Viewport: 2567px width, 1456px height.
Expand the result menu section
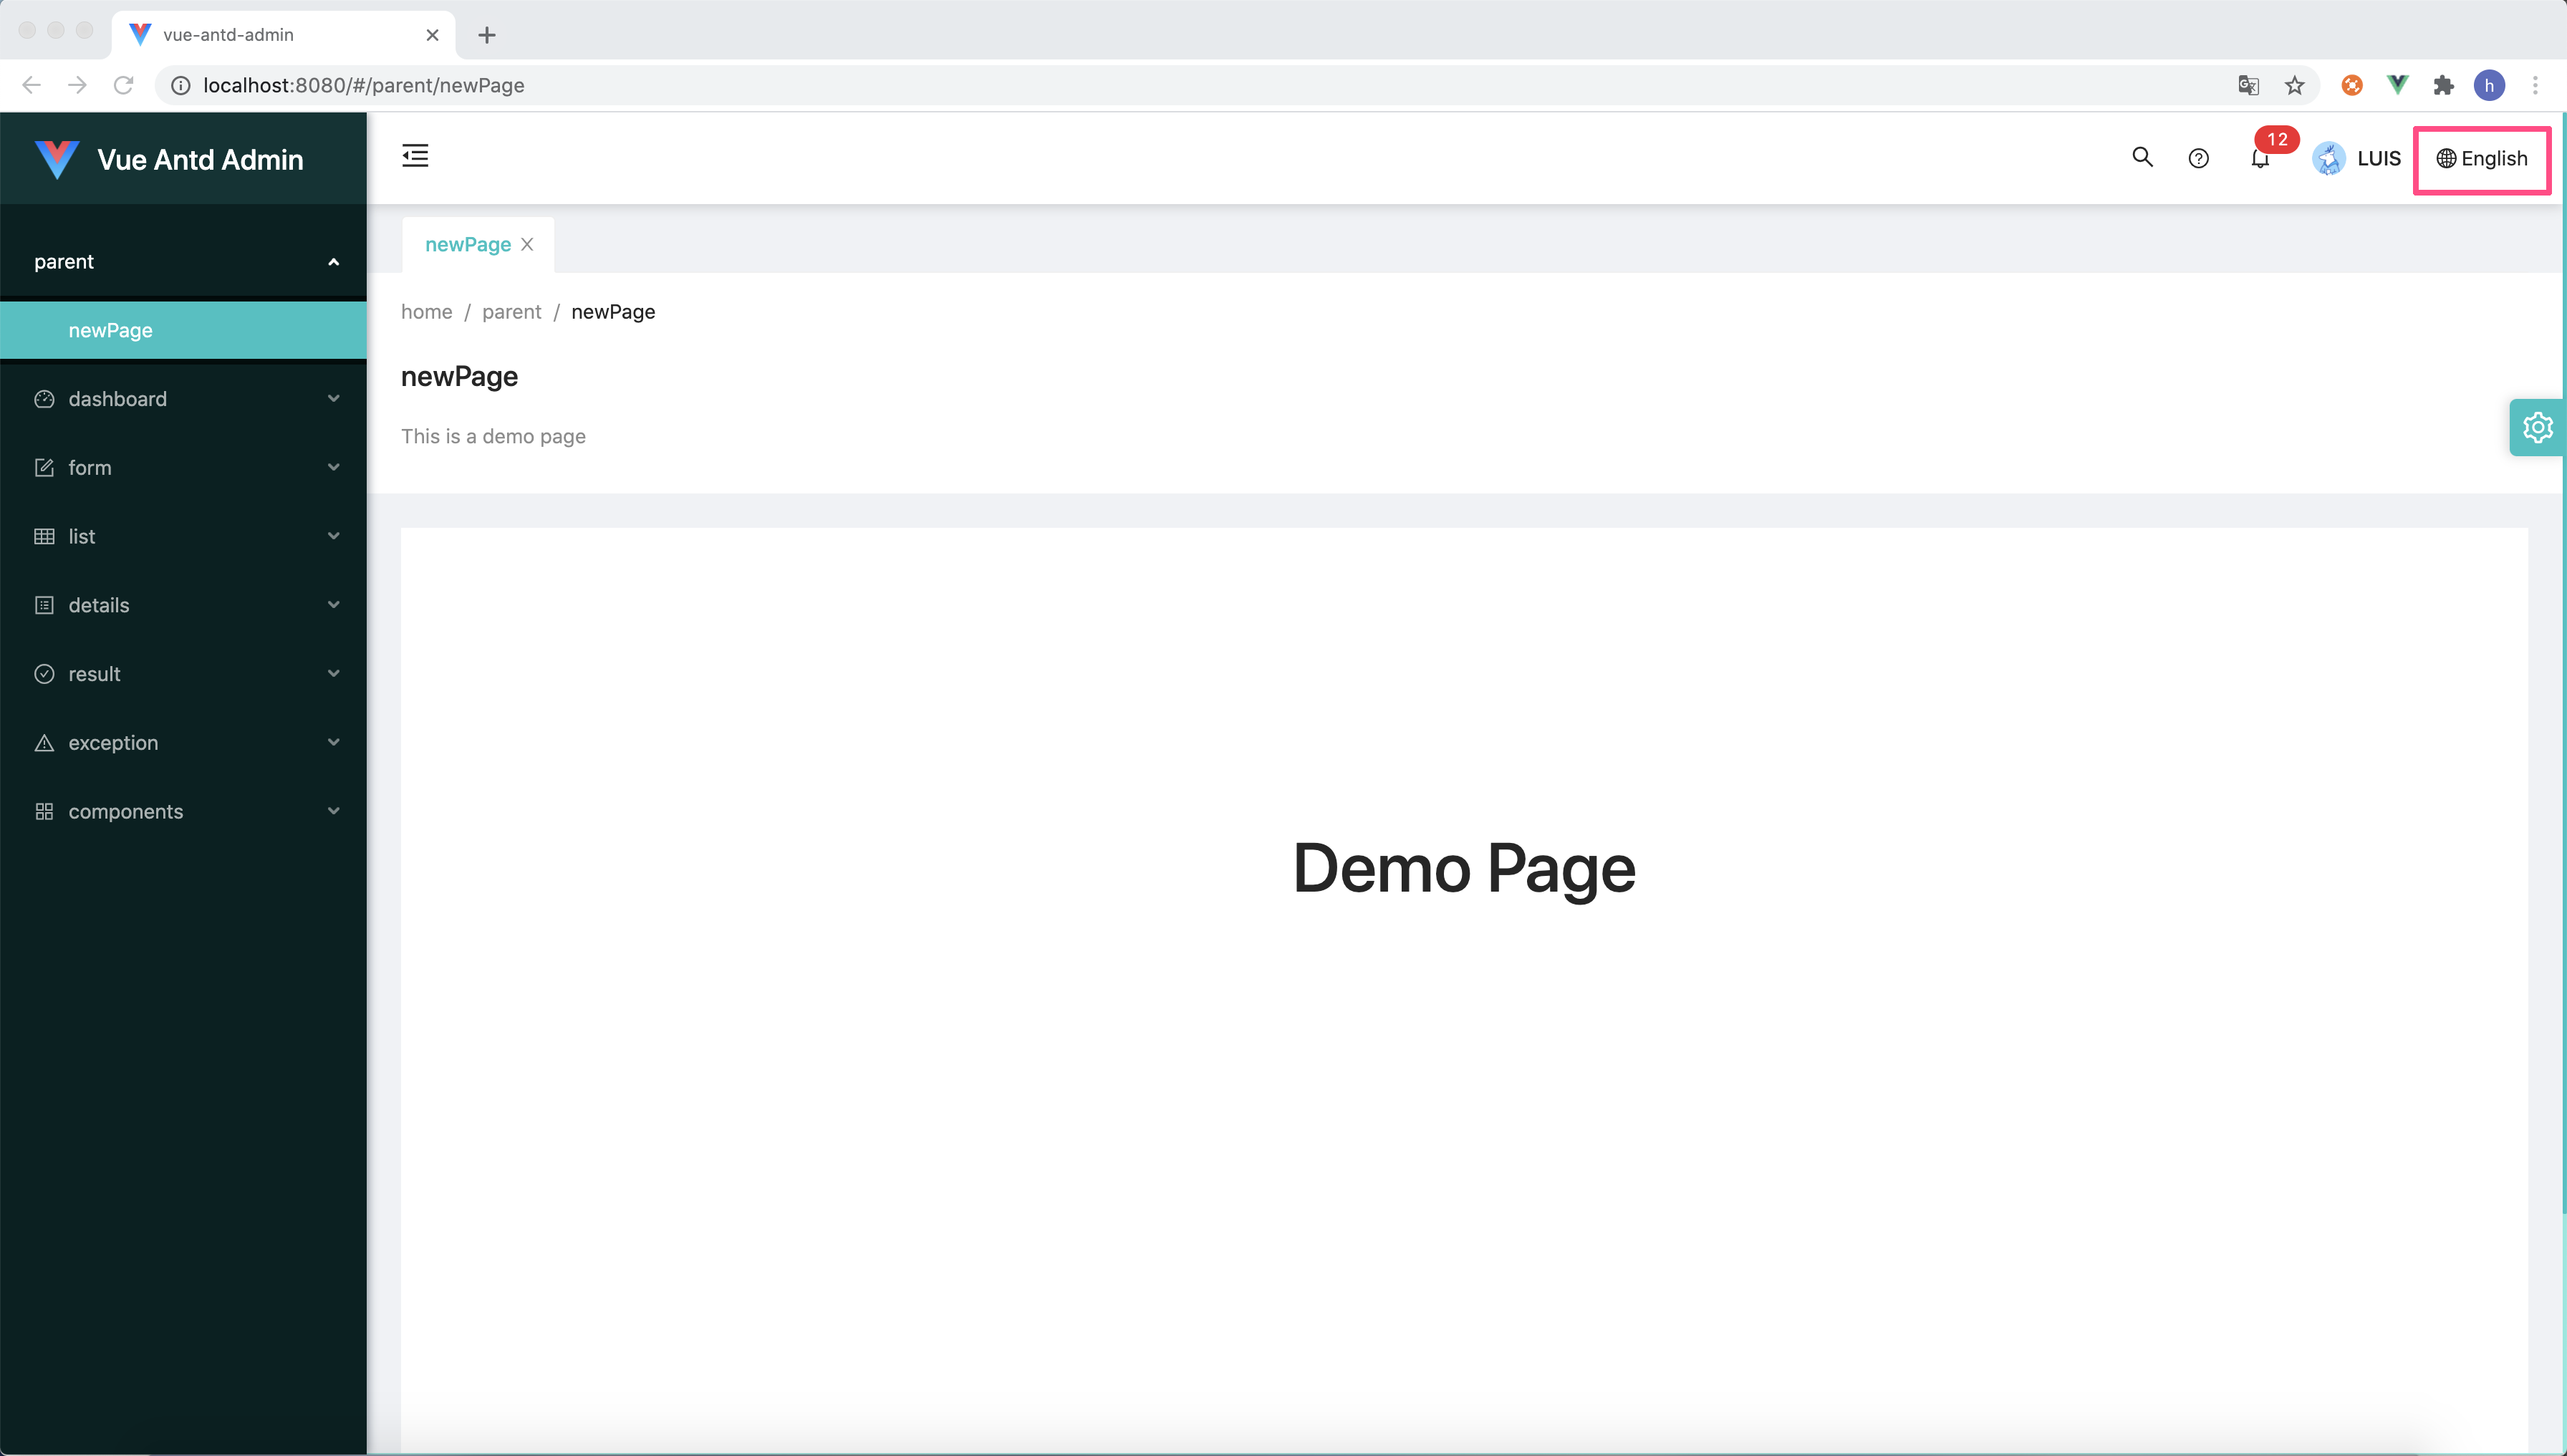(x=334, y=673)
